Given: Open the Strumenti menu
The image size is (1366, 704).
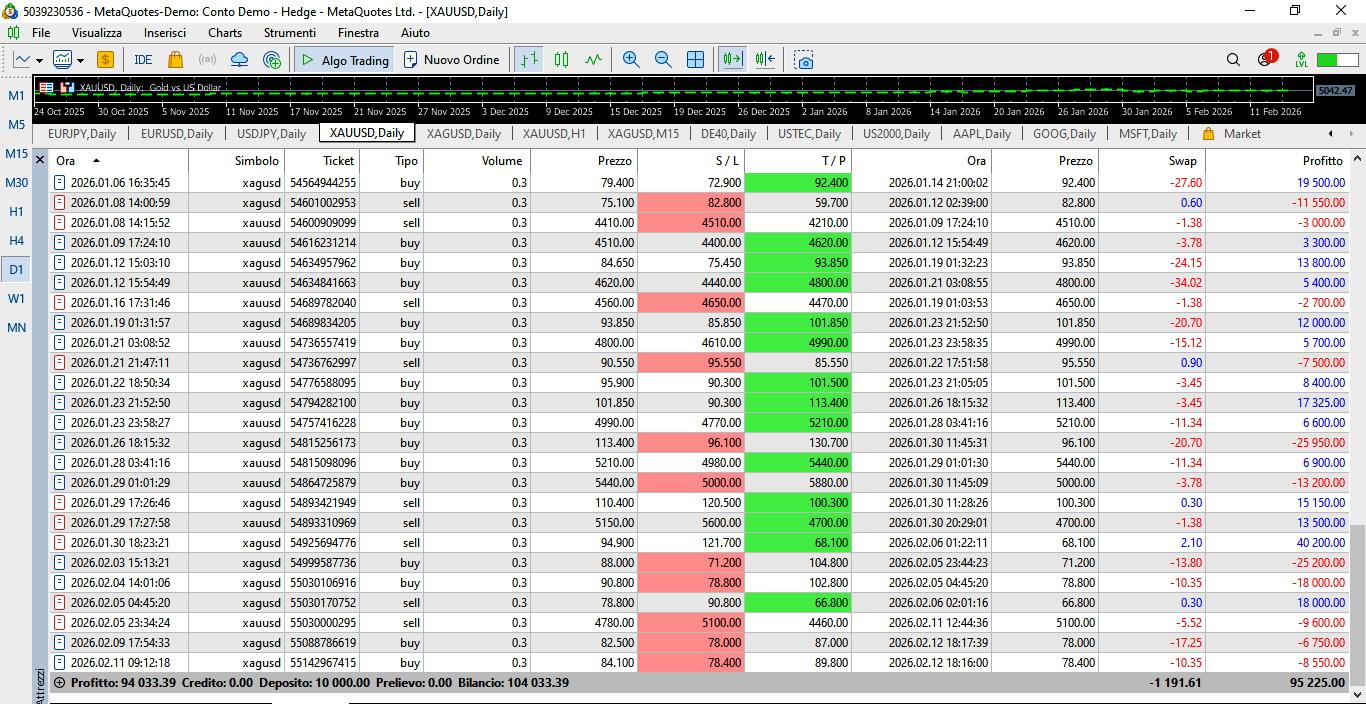Looking at the screenshot, I should 290,33.
